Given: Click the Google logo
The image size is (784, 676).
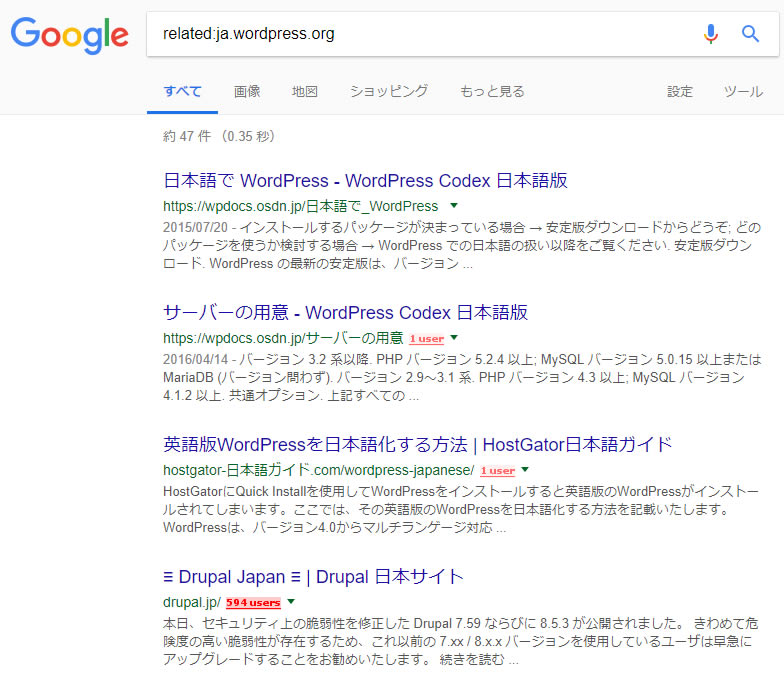Looking at the screenshot, I should pos(69,35).
